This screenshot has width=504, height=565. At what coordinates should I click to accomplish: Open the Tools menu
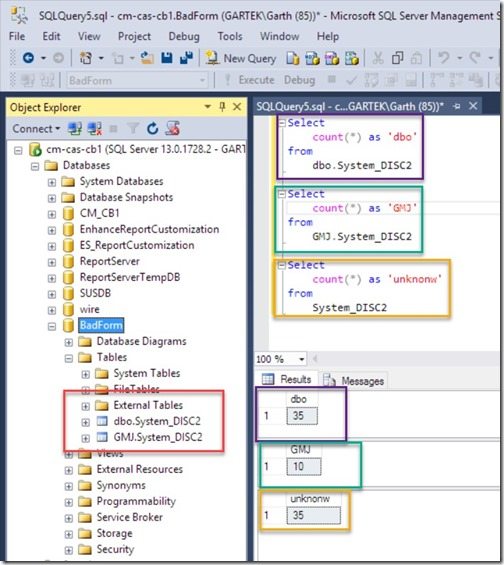[x=229, y=36]
